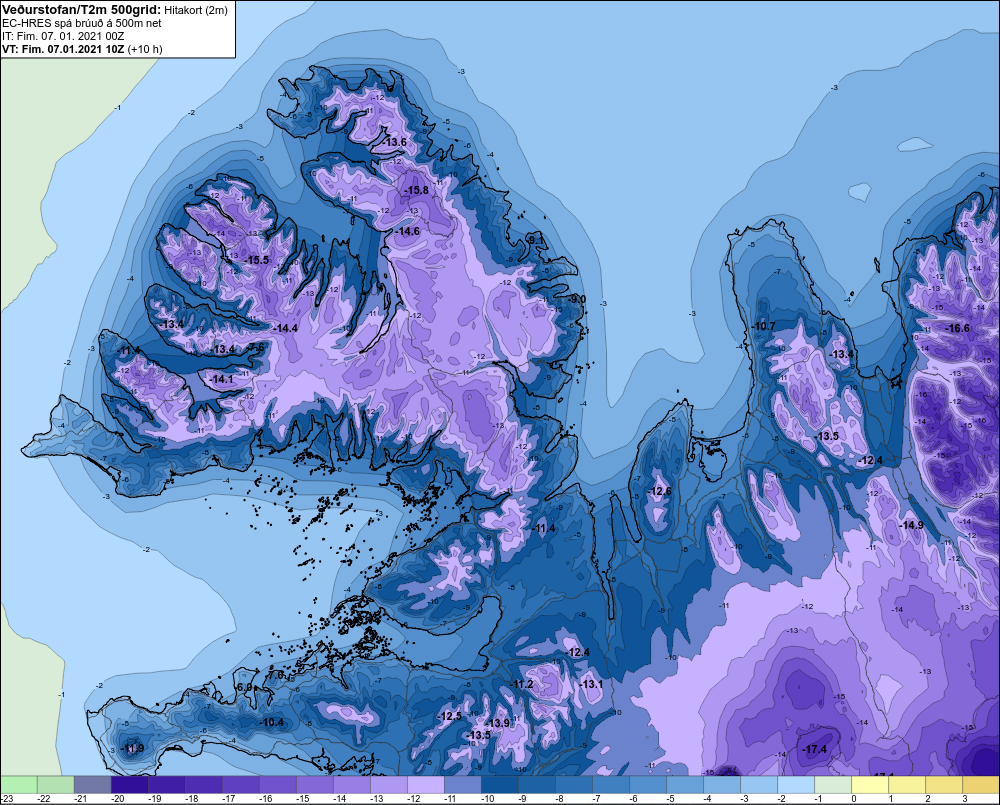Pick the -14.1 temperature label
1000x805 pixels.
(222, 379)
